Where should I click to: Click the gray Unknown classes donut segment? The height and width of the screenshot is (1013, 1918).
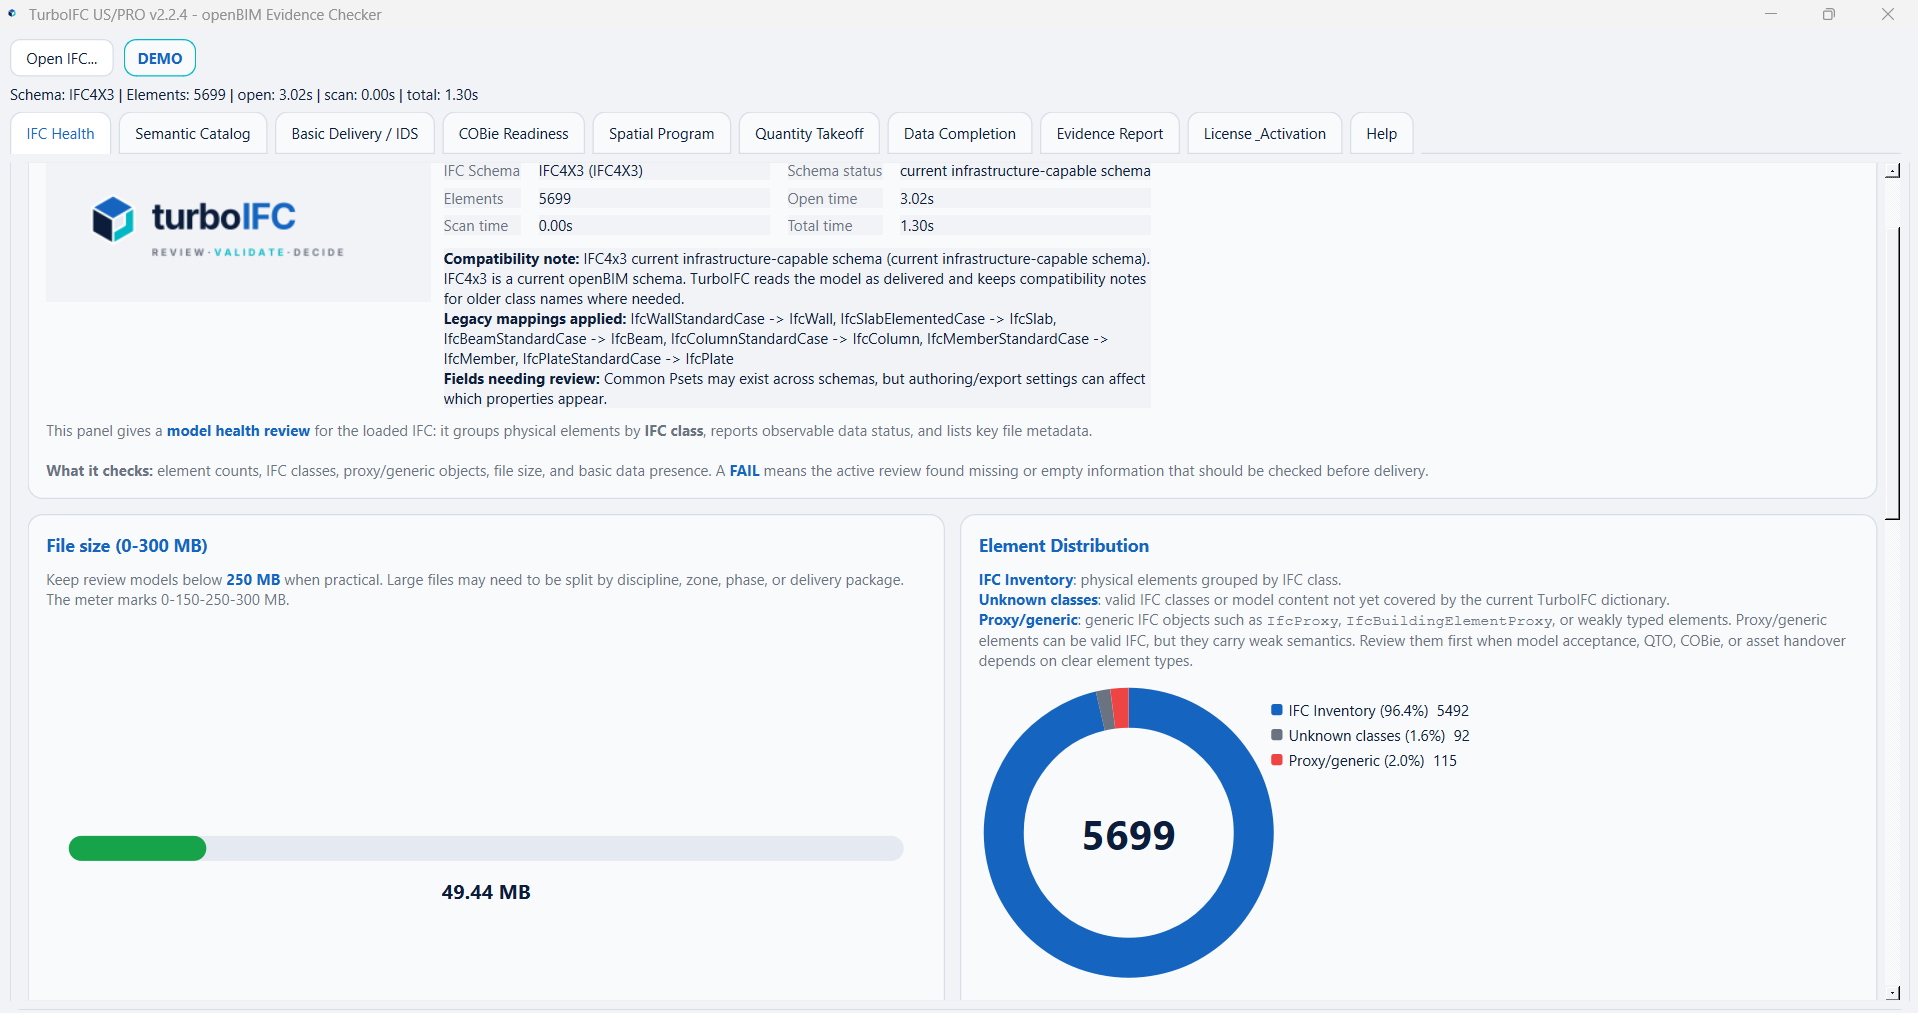pyautogui.click(x=1105, y=709)
